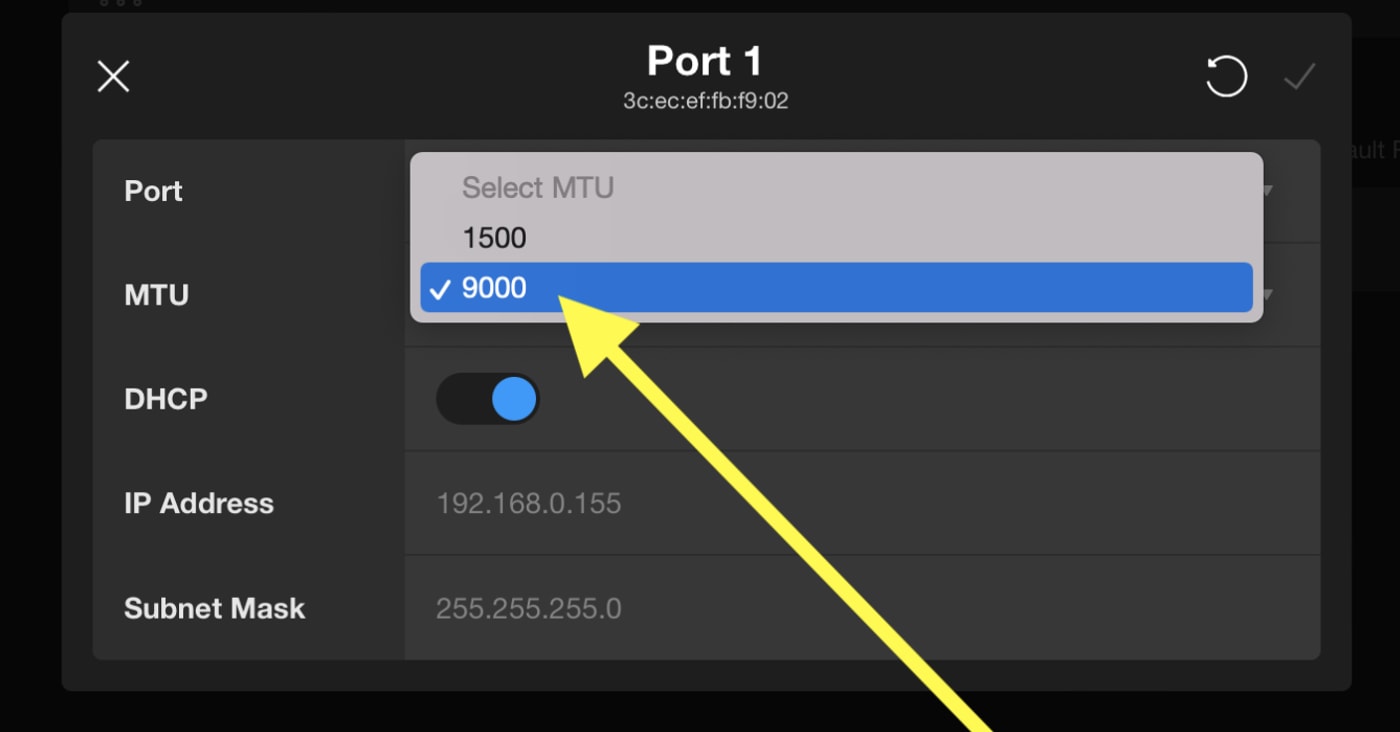1400x732 pixels.
Task: Click the circular reset arrow icon
Action: 1226,76
